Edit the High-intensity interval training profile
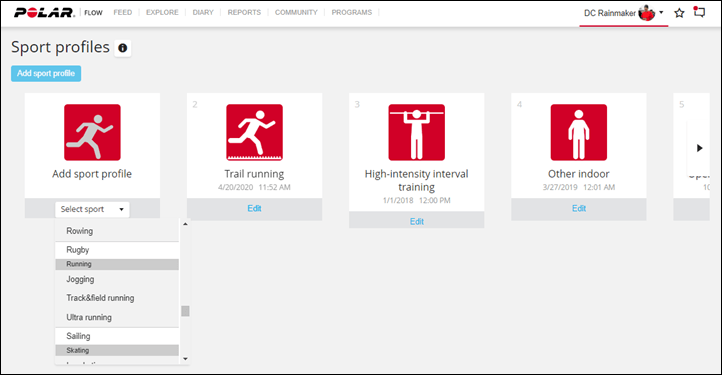Screen dimensions: 722x375 pyautogui.click(x=417, y=222)
